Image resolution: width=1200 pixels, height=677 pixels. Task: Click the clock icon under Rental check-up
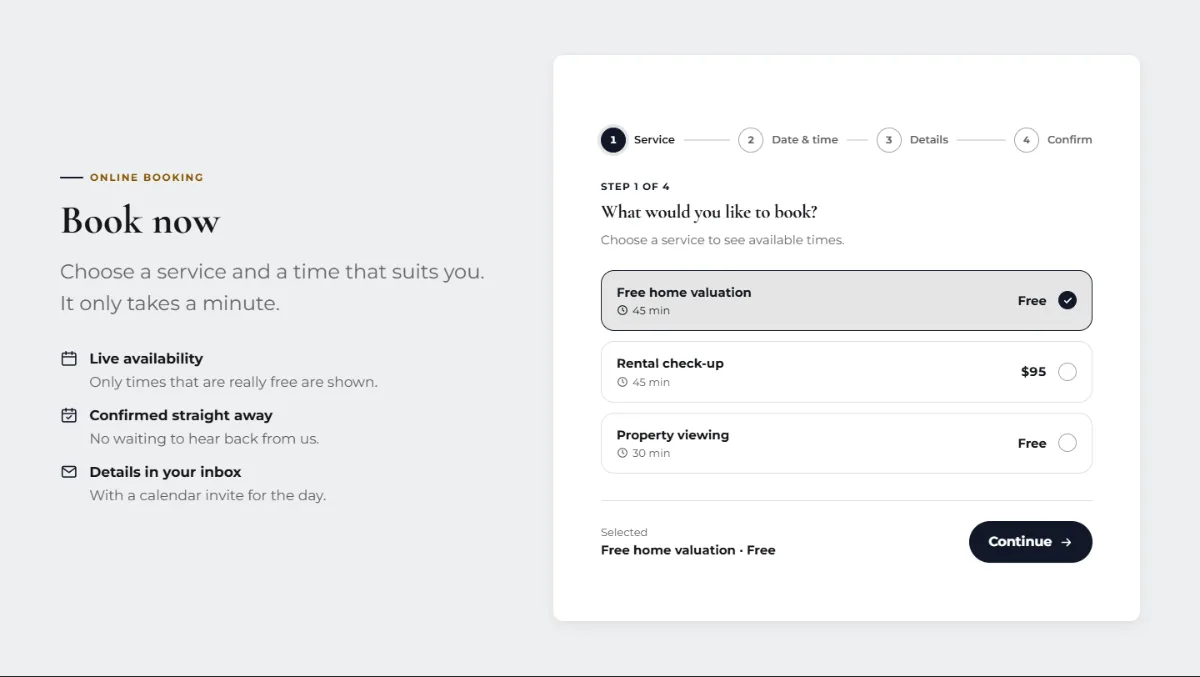point(622,382)
